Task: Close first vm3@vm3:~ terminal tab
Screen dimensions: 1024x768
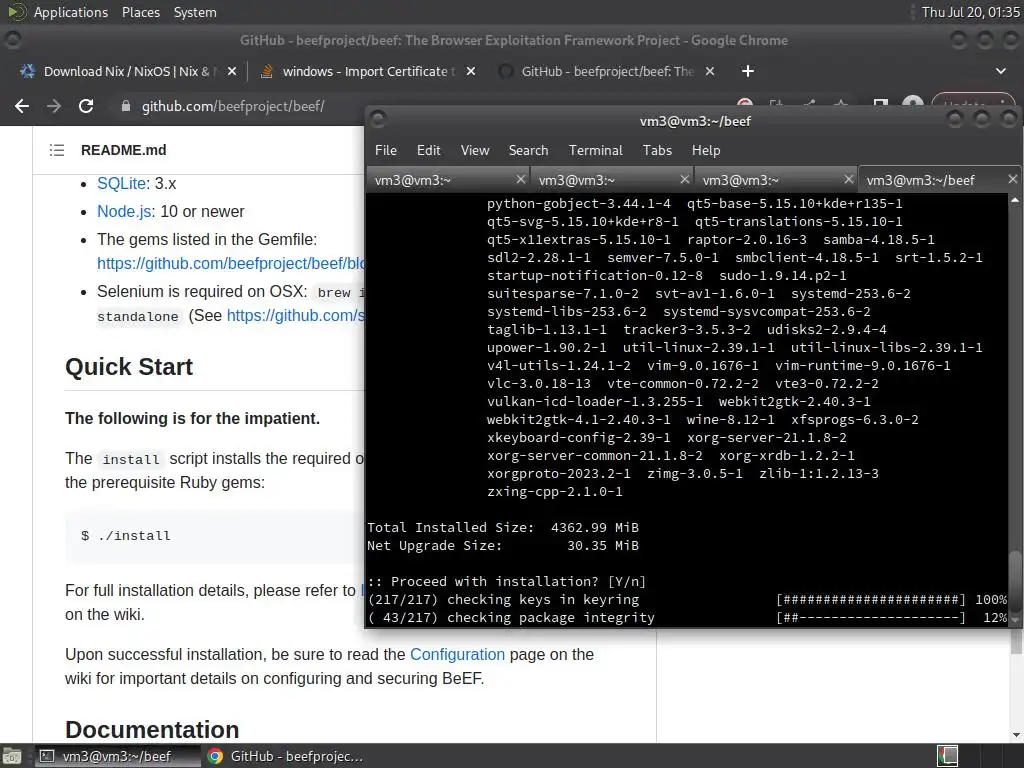Action: pos(520,179)
